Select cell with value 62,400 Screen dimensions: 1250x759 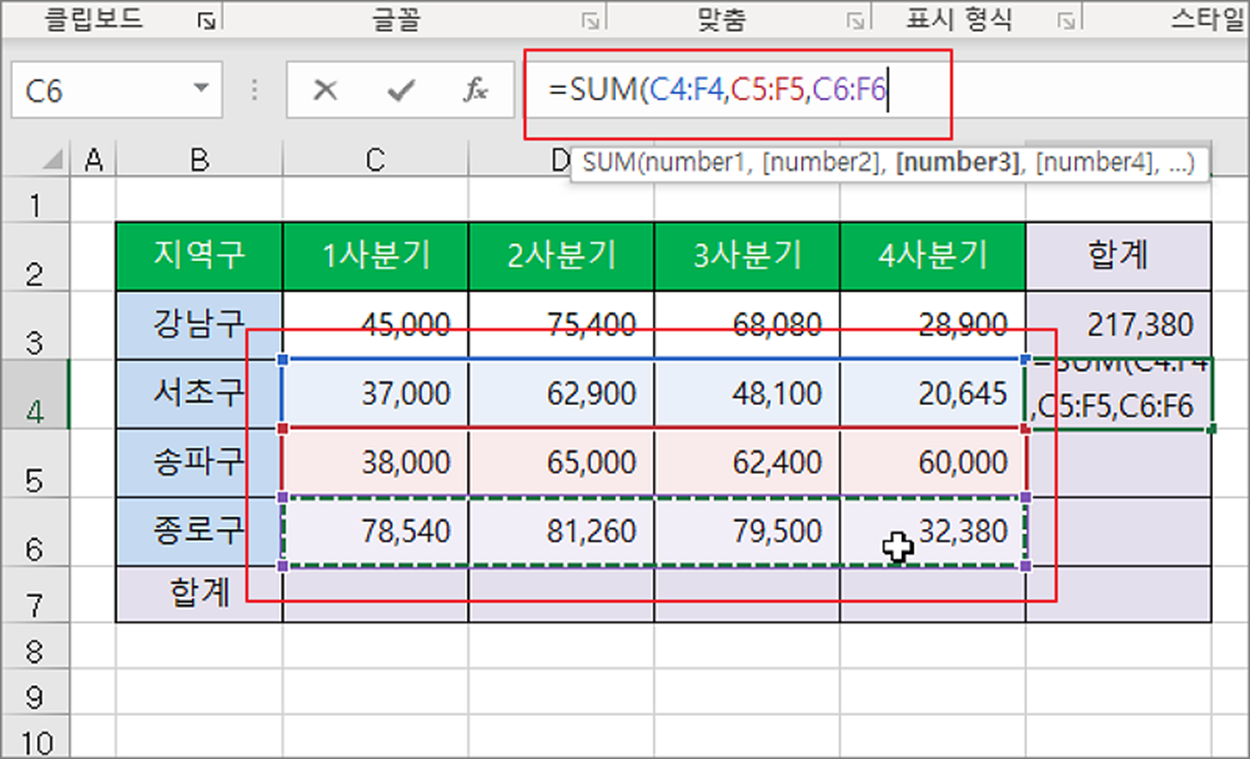747,463
